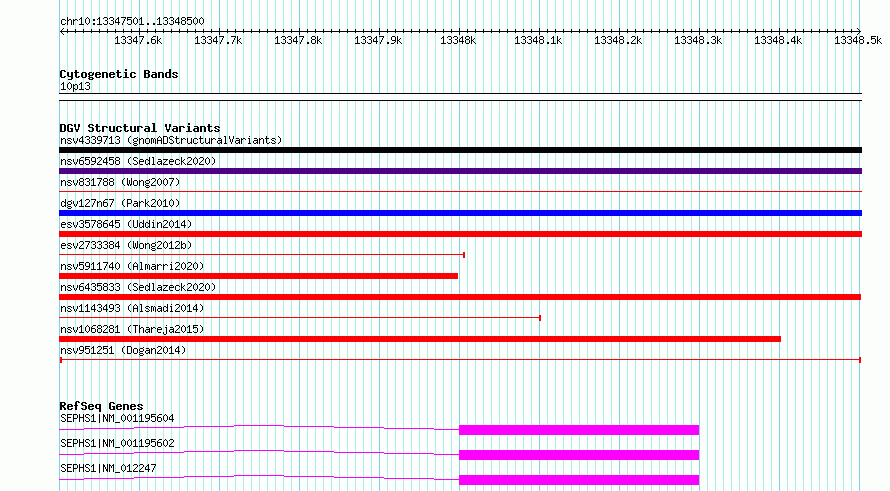This screenshot has width=890, height=491.
Task: Click the blue dgv127n67 variant bar
Action: click(x=460, y=213)
